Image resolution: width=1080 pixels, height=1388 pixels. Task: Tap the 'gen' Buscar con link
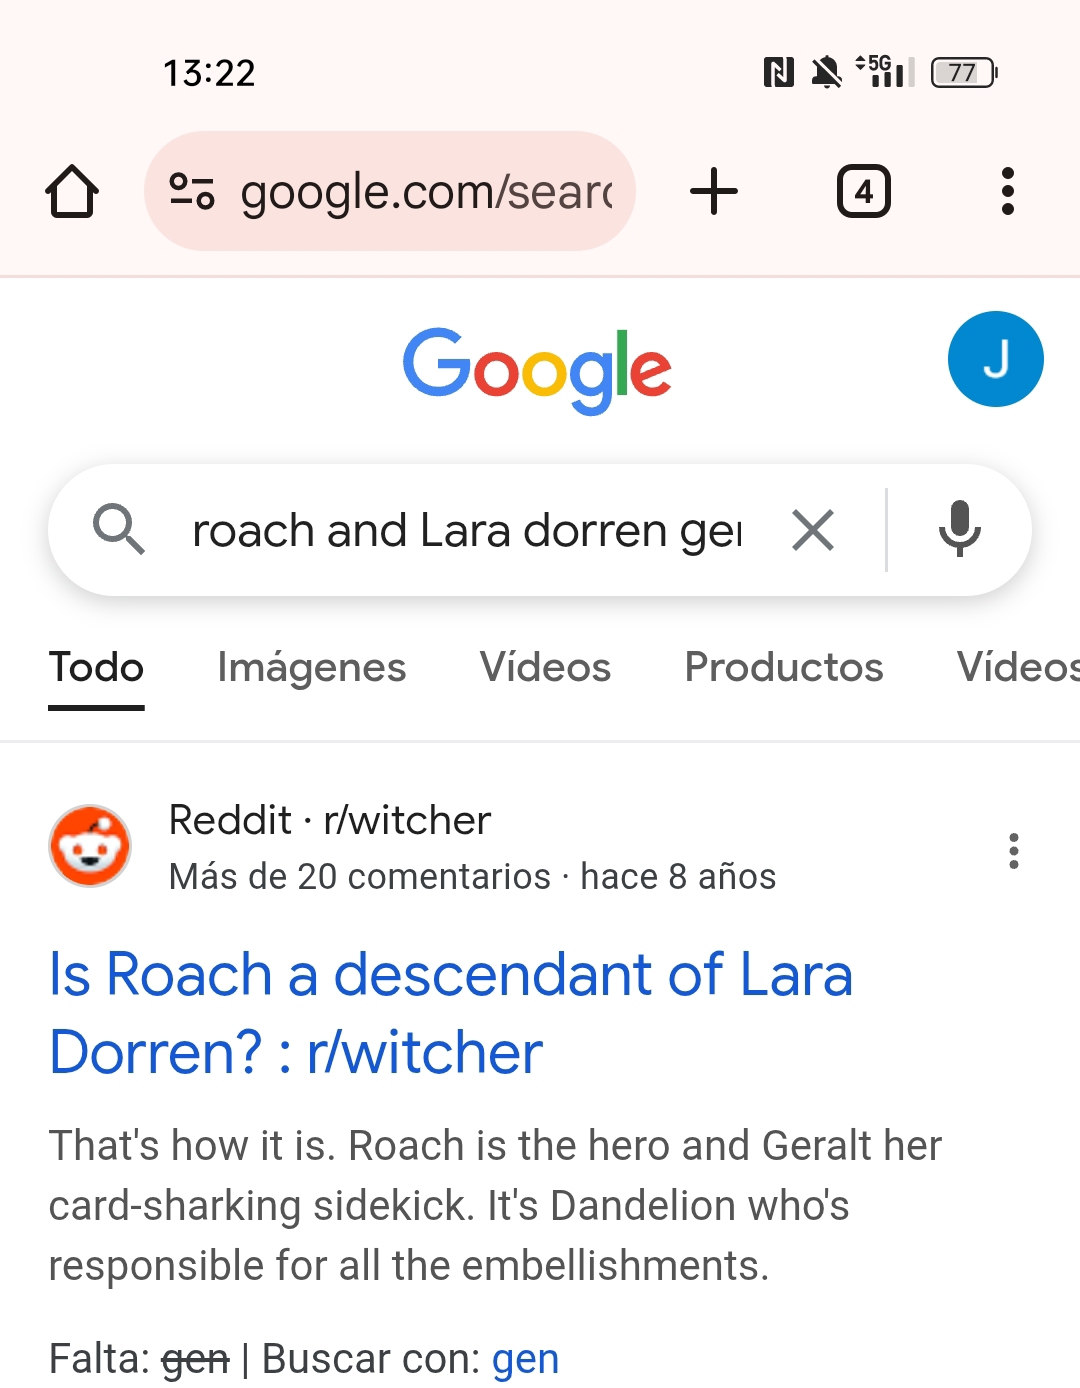pyautogui.click(x=525, y=1359)
